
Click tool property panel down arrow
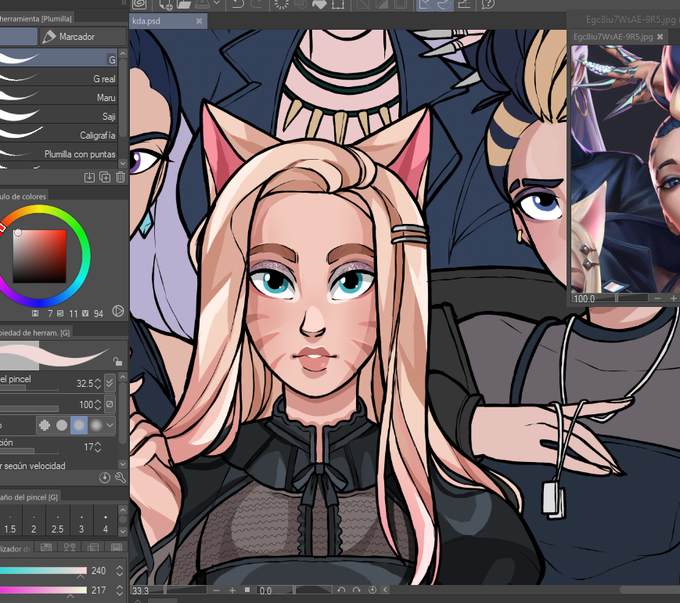pos(123,464)
